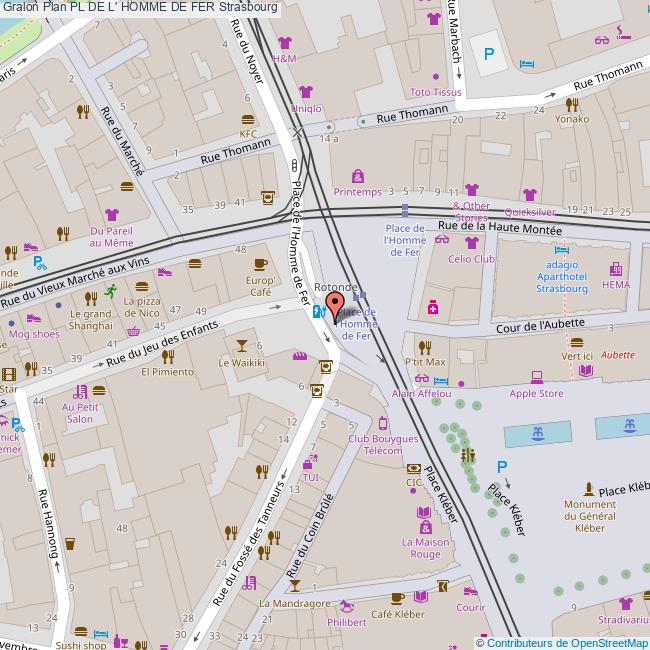Click the Printemps department store label

point(357,191)
